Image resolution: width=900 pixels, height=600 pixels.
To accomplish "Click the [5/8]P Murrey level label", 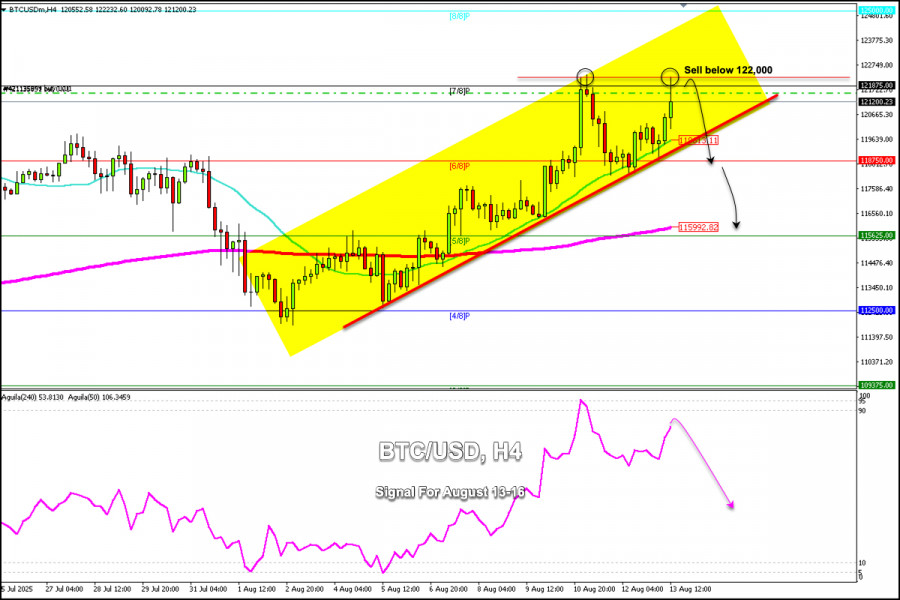I will tap(460, 241).
